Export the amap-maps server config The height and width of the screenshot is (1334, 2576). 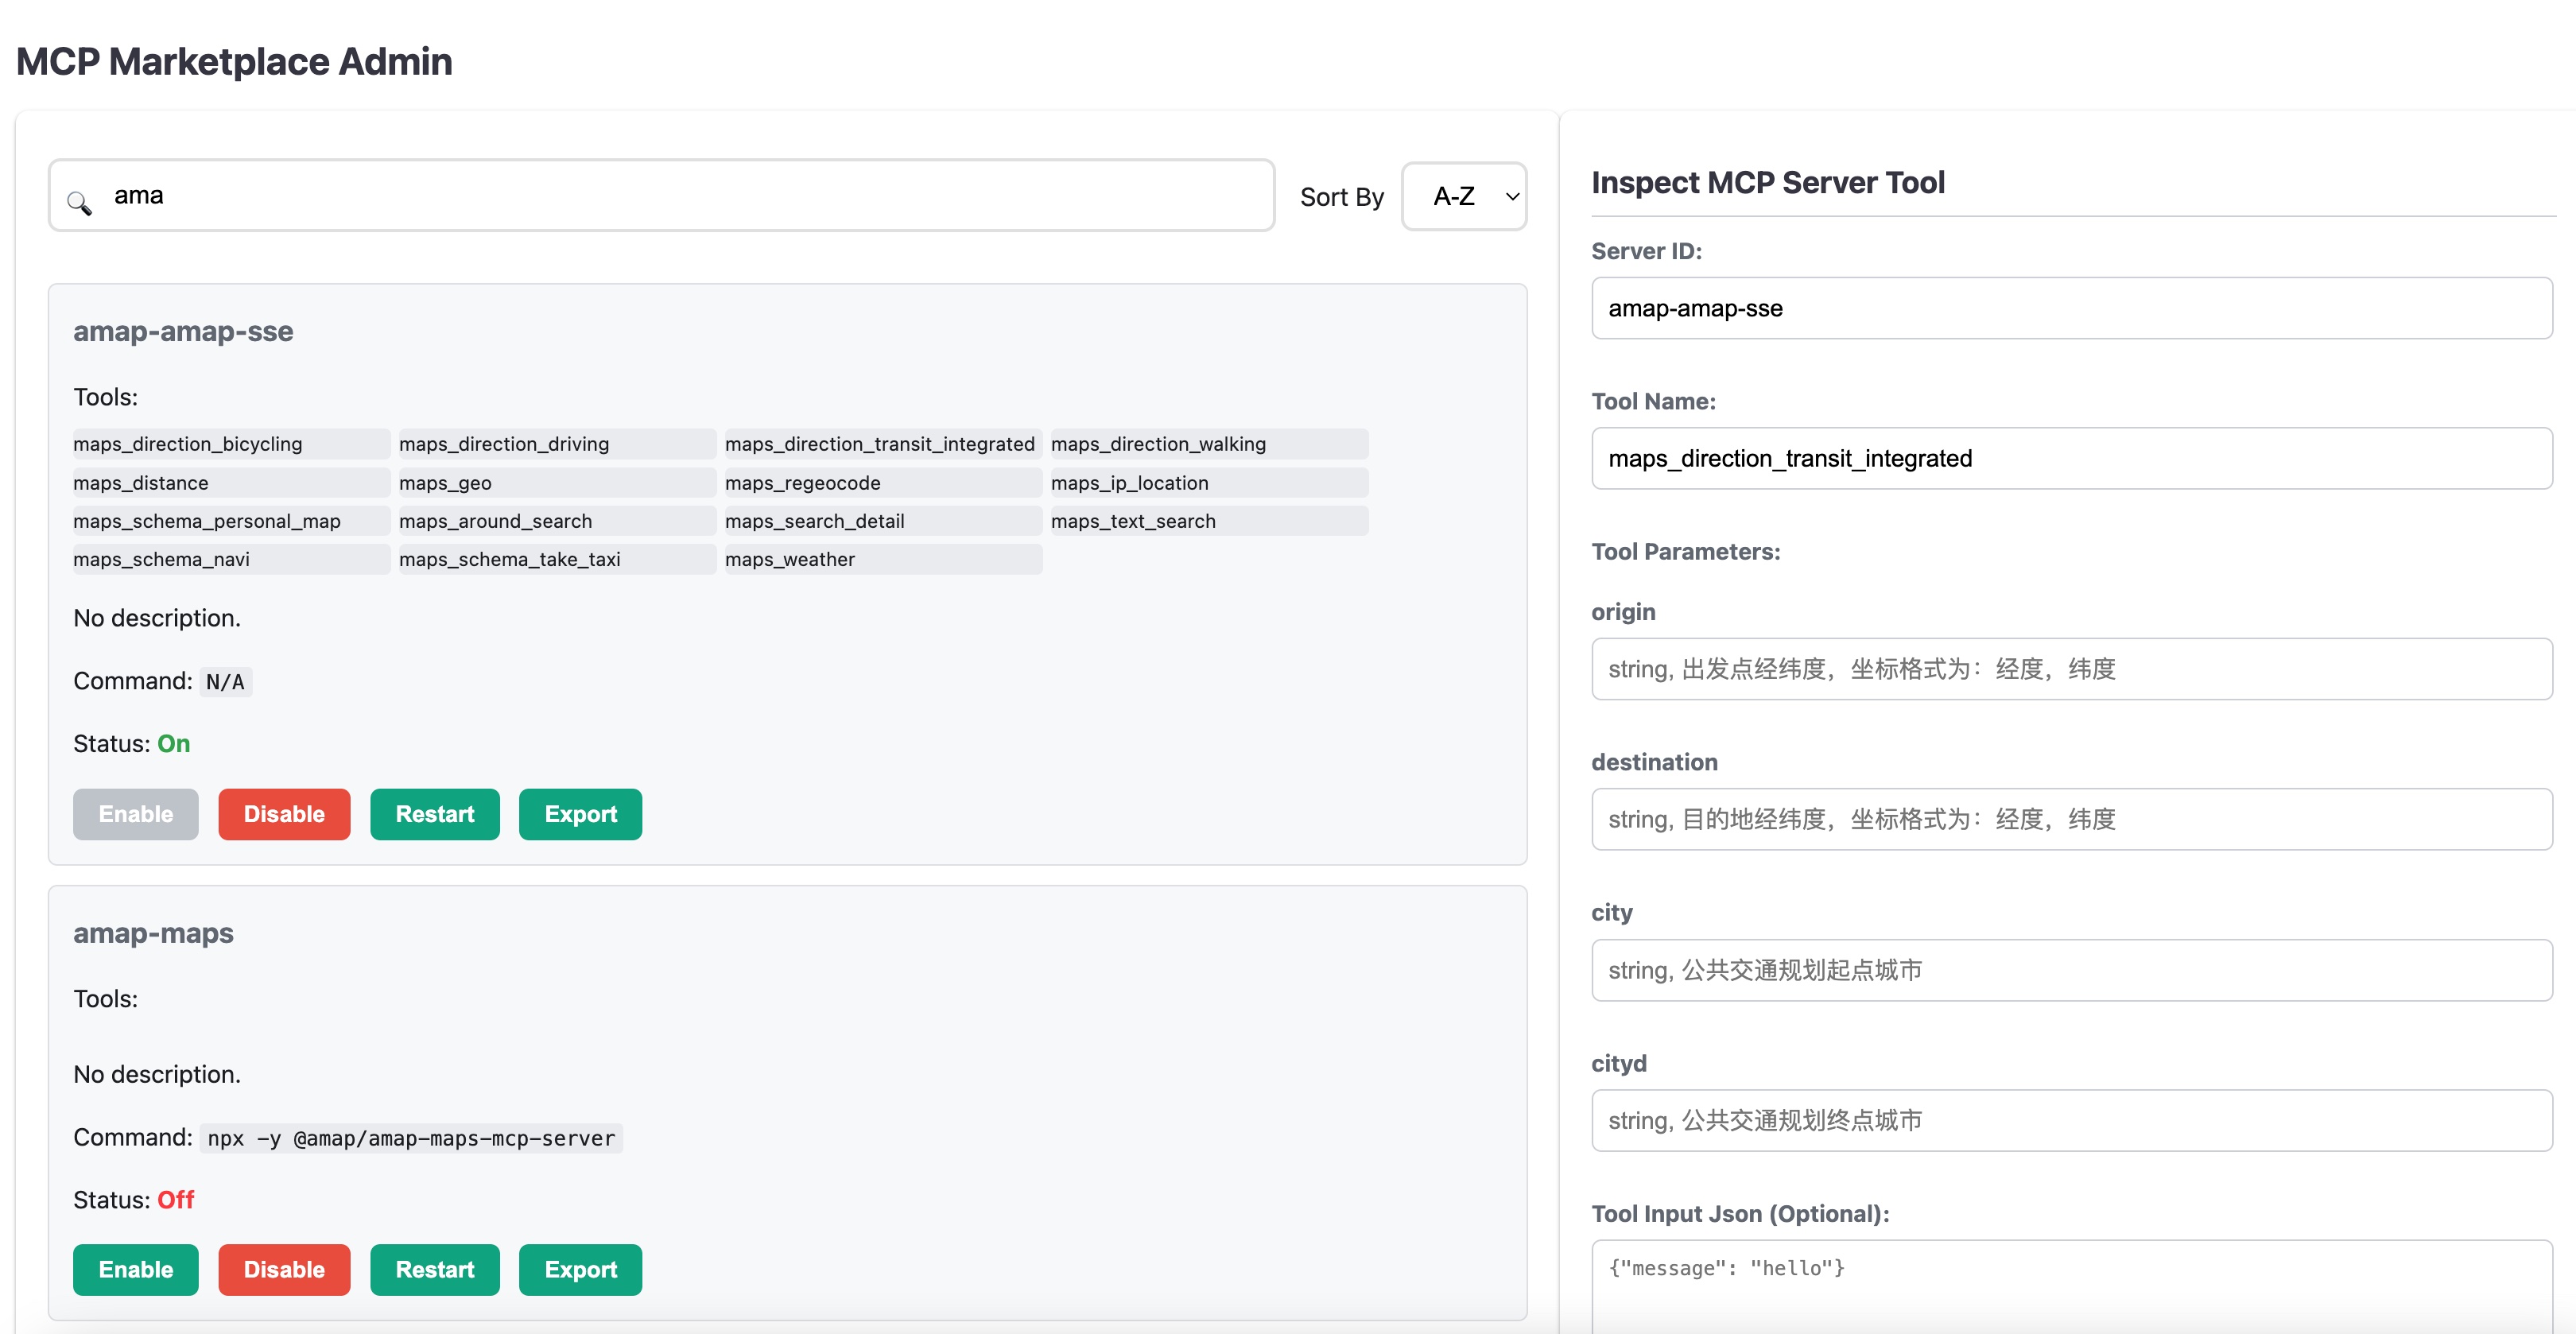580,1269
